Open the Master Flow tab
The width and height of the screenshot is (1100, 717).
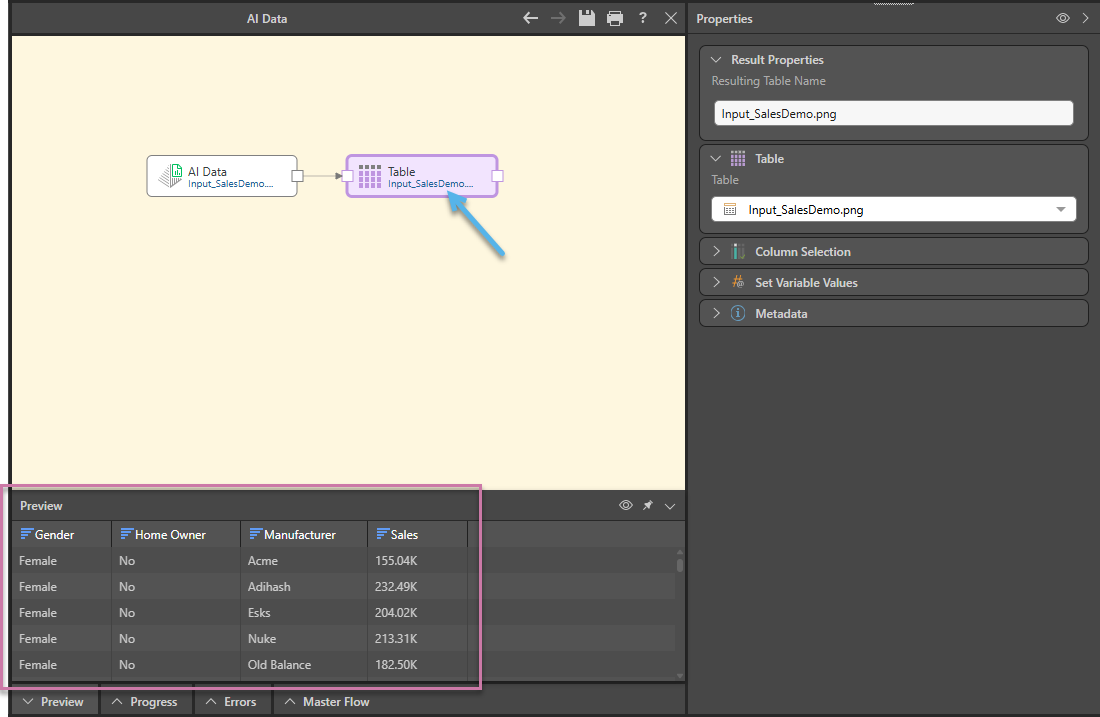(327, 702)
